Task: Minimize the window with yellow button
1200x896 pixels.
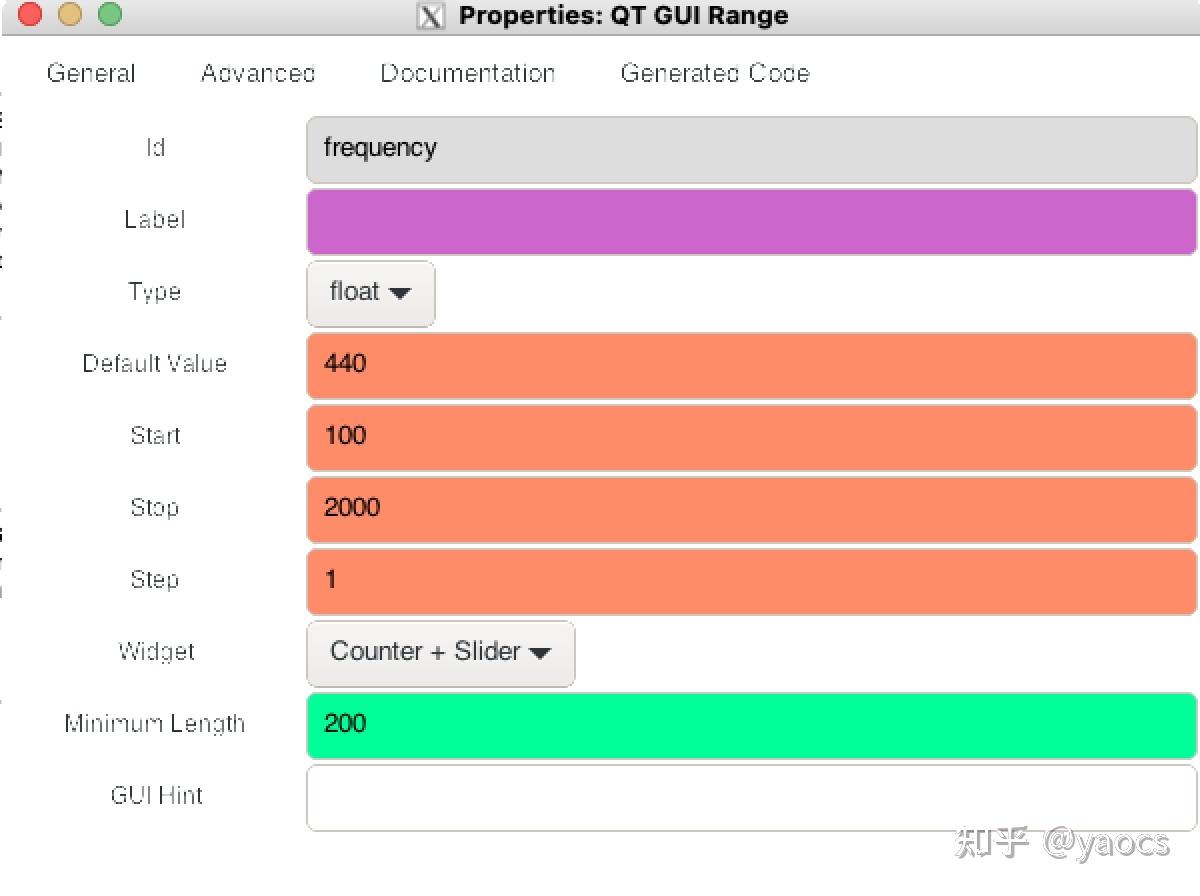Action: [70, 15]
